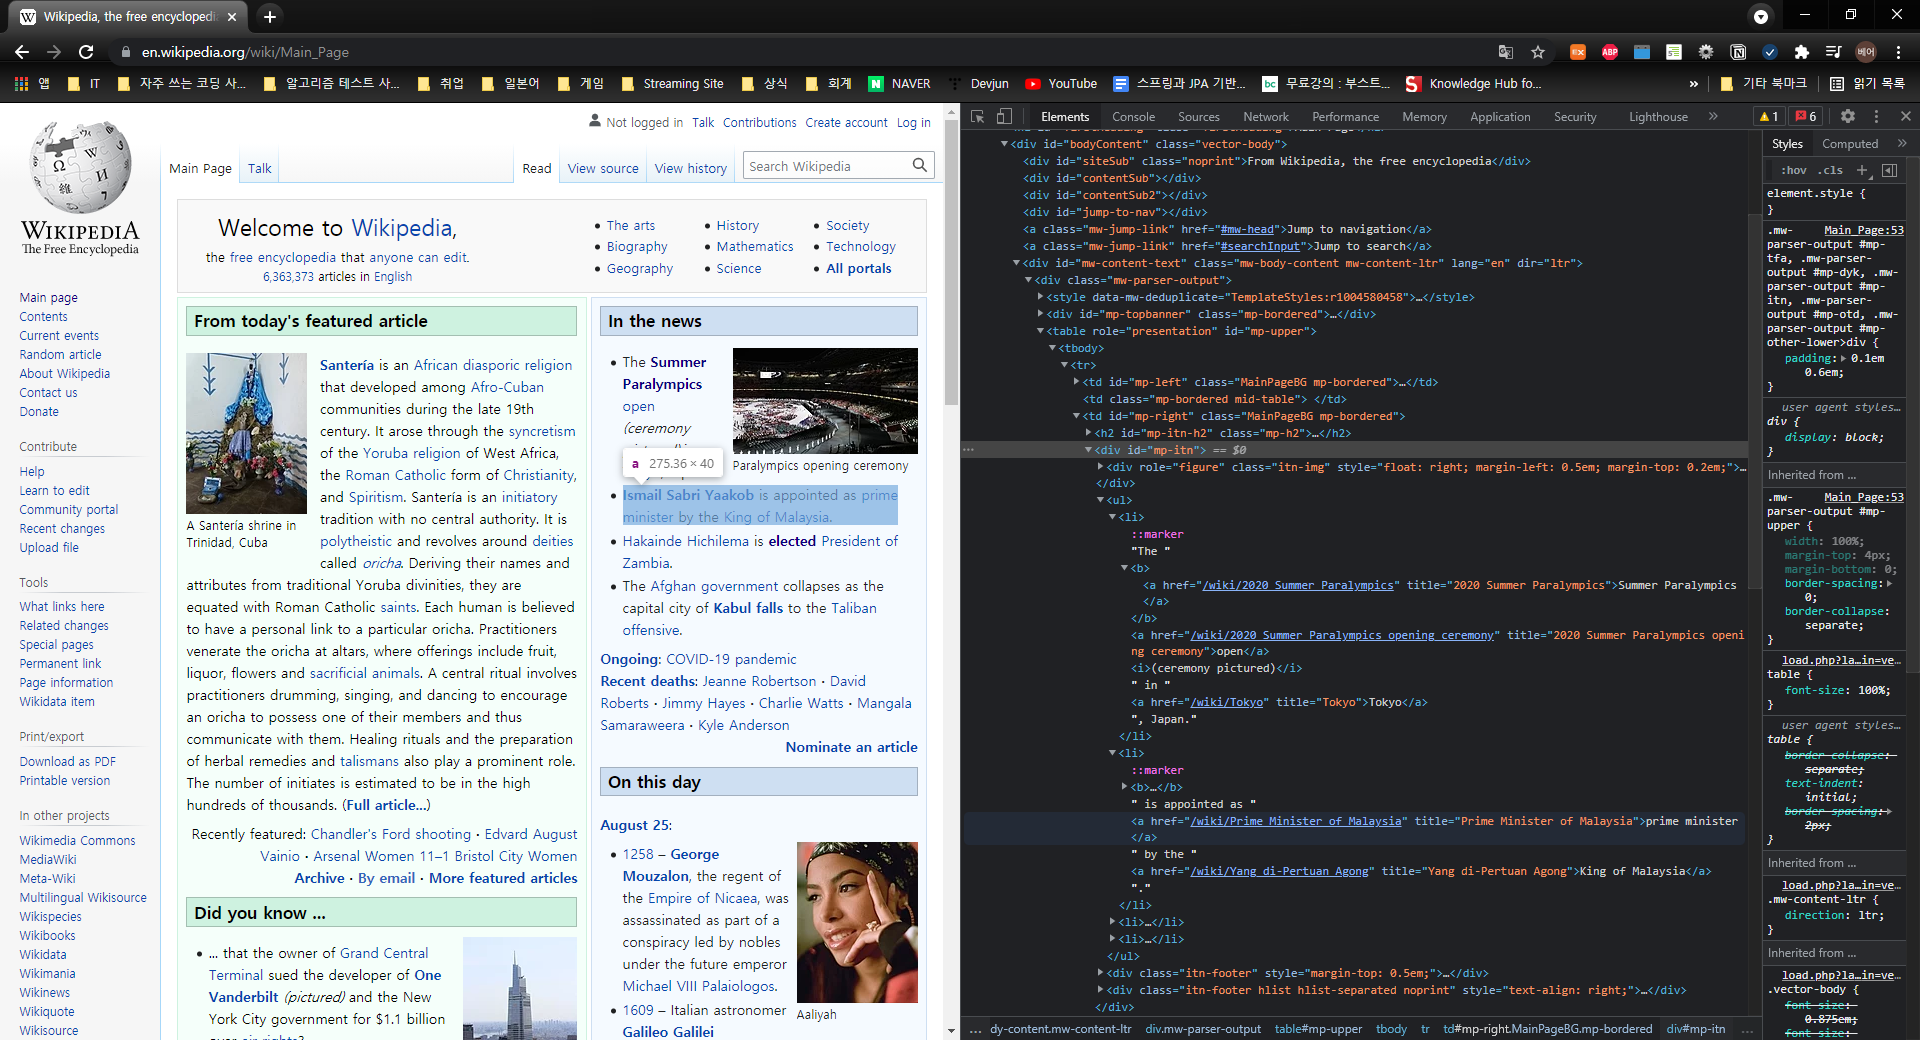
Task: Switch to the Console tab in DevTools
Action: pos(1133,117)
